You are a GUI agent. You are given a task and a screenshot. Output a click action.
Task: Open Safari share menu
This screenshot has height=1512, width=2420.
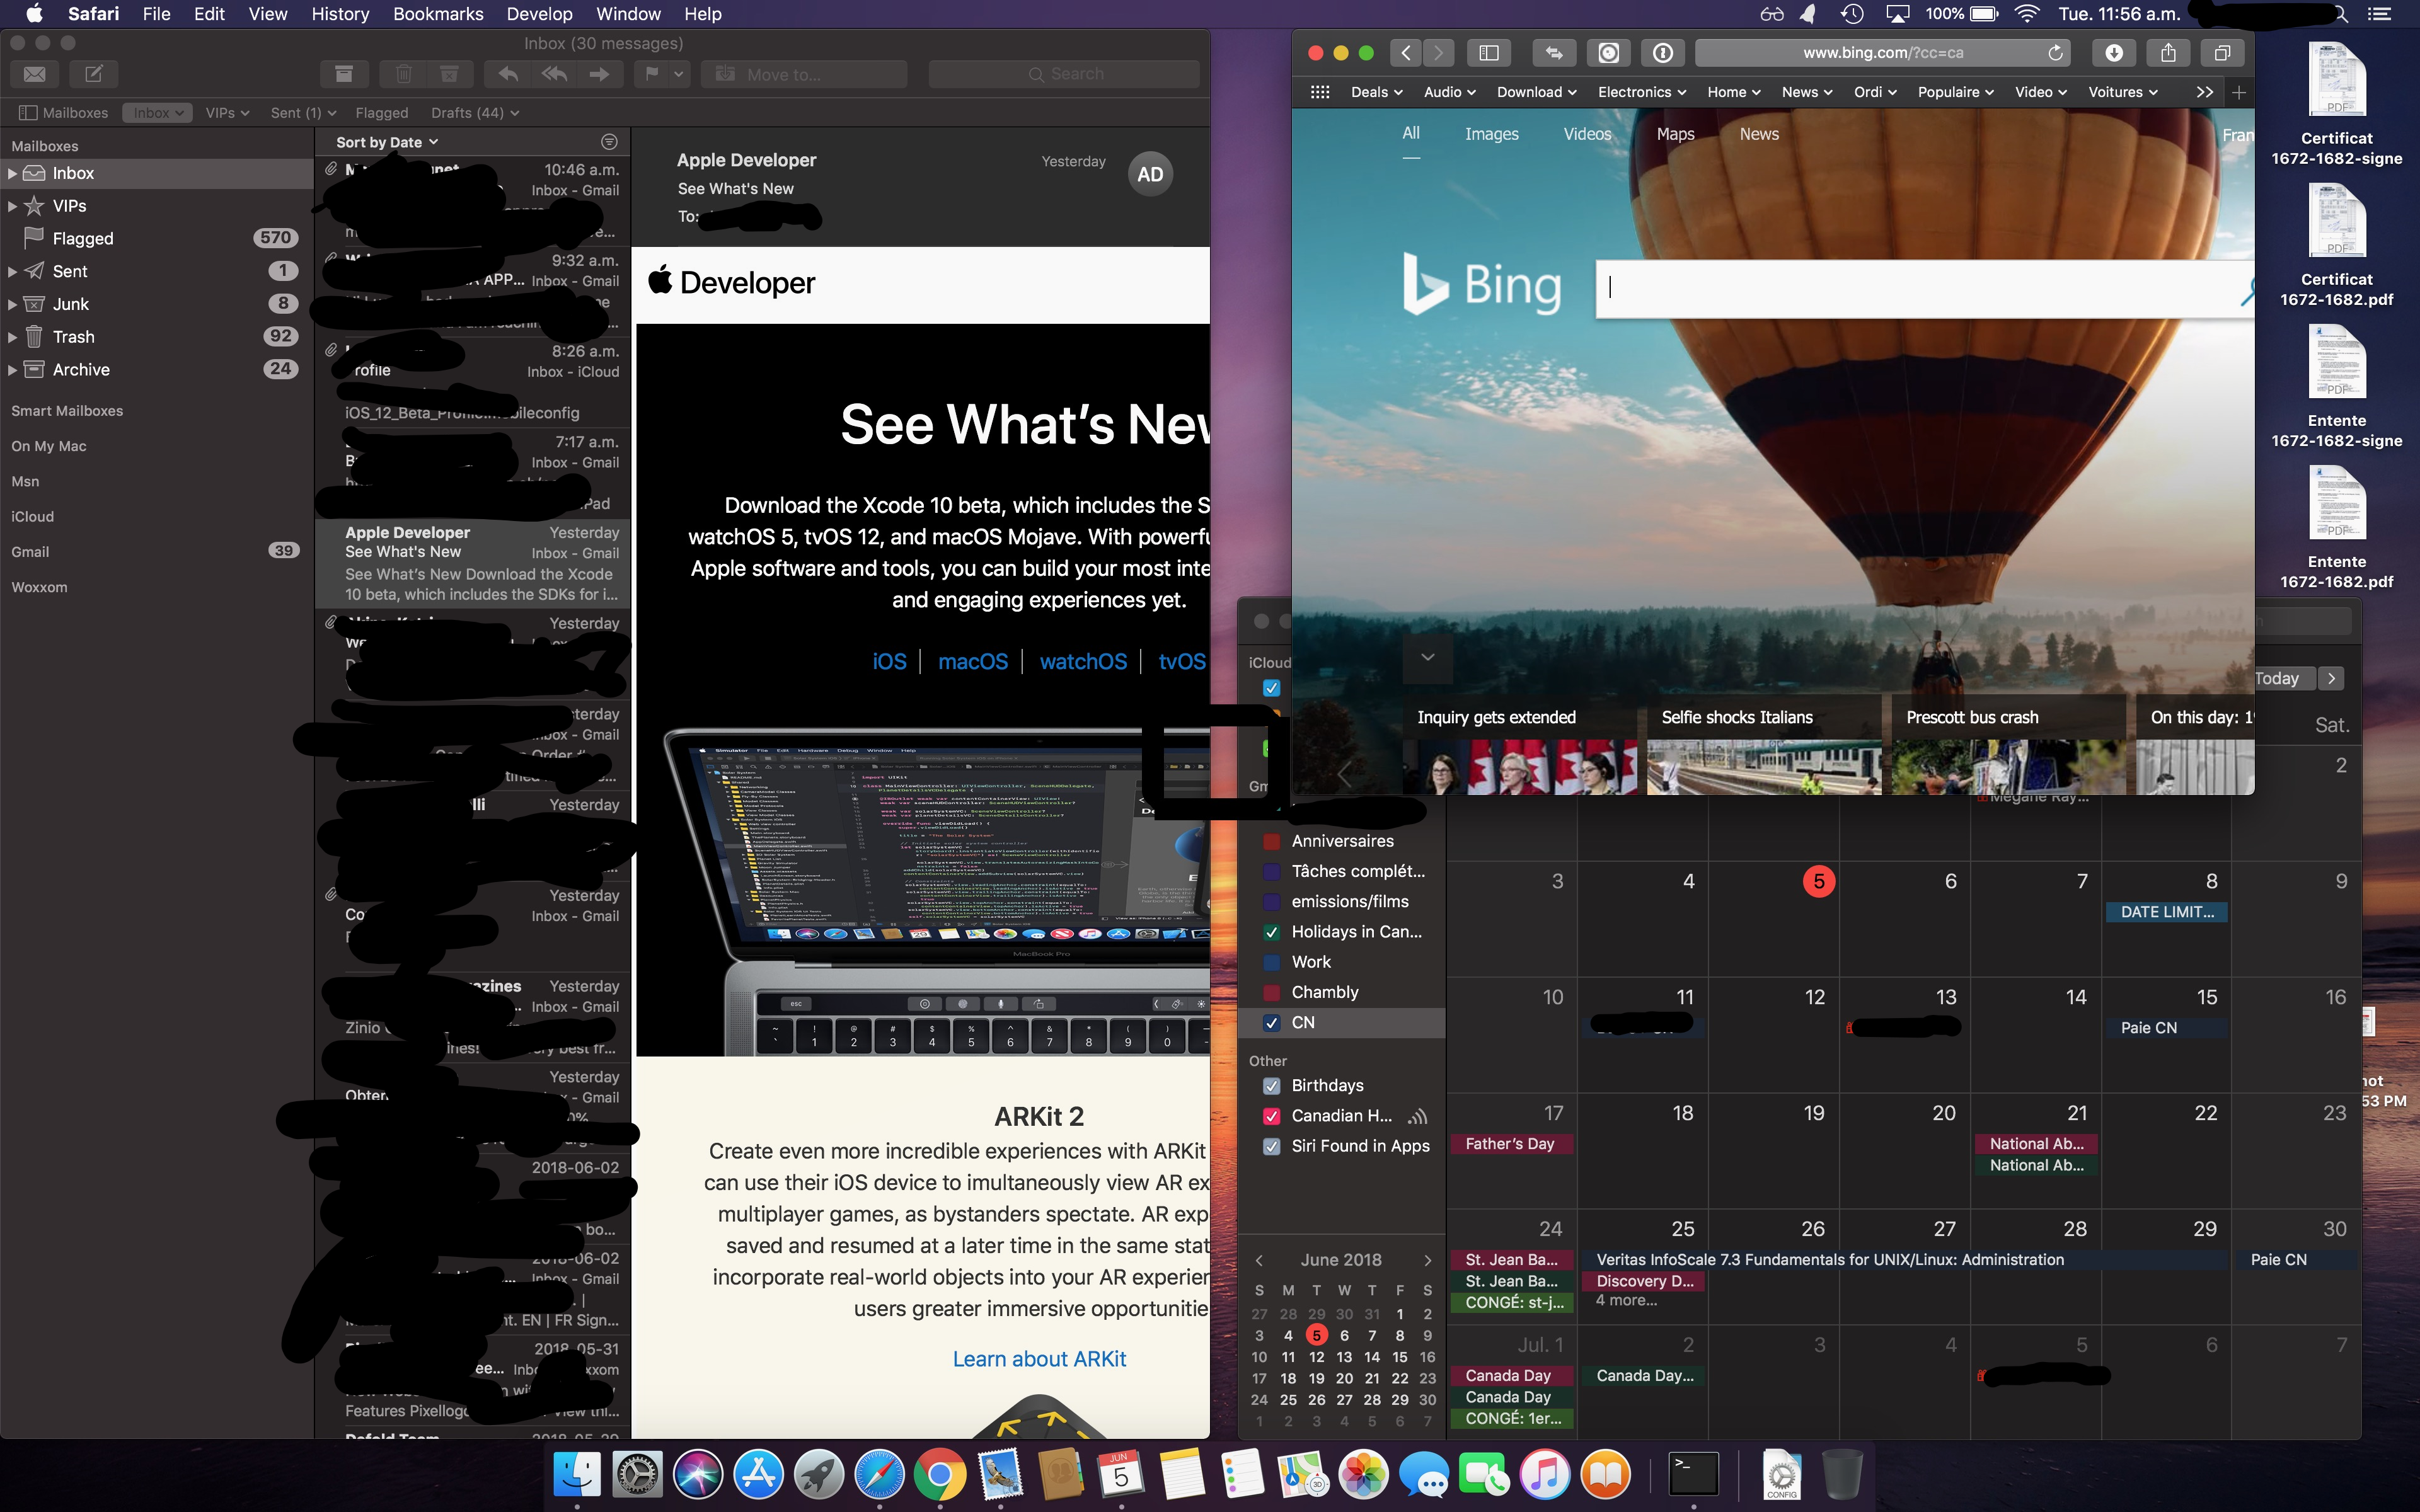coord(2168,53)
